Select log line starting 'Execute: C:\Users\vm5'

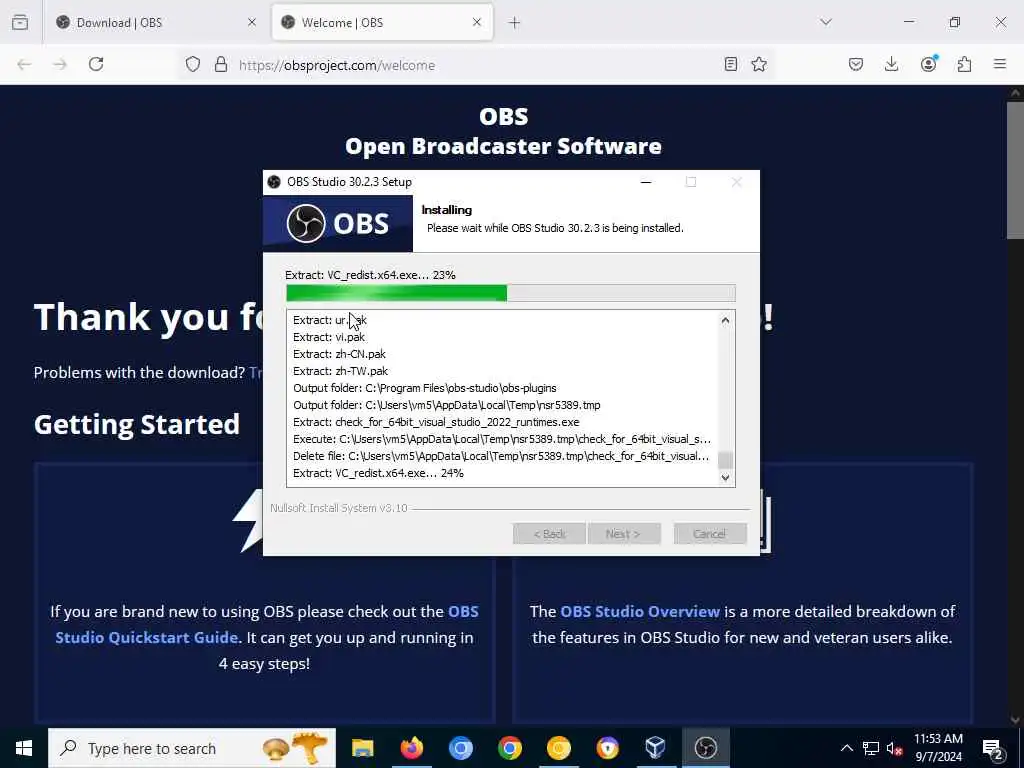coord(502,439)
